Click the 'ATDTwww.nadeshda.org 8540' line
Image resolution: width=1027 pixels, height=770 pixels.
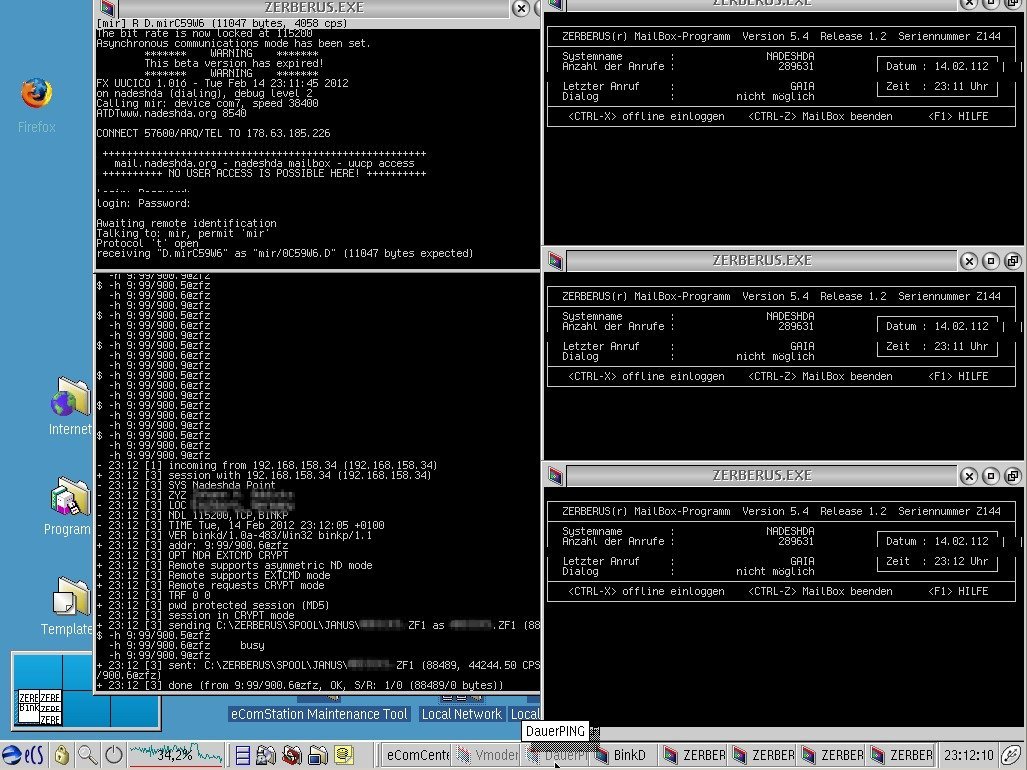click(171, 113)
